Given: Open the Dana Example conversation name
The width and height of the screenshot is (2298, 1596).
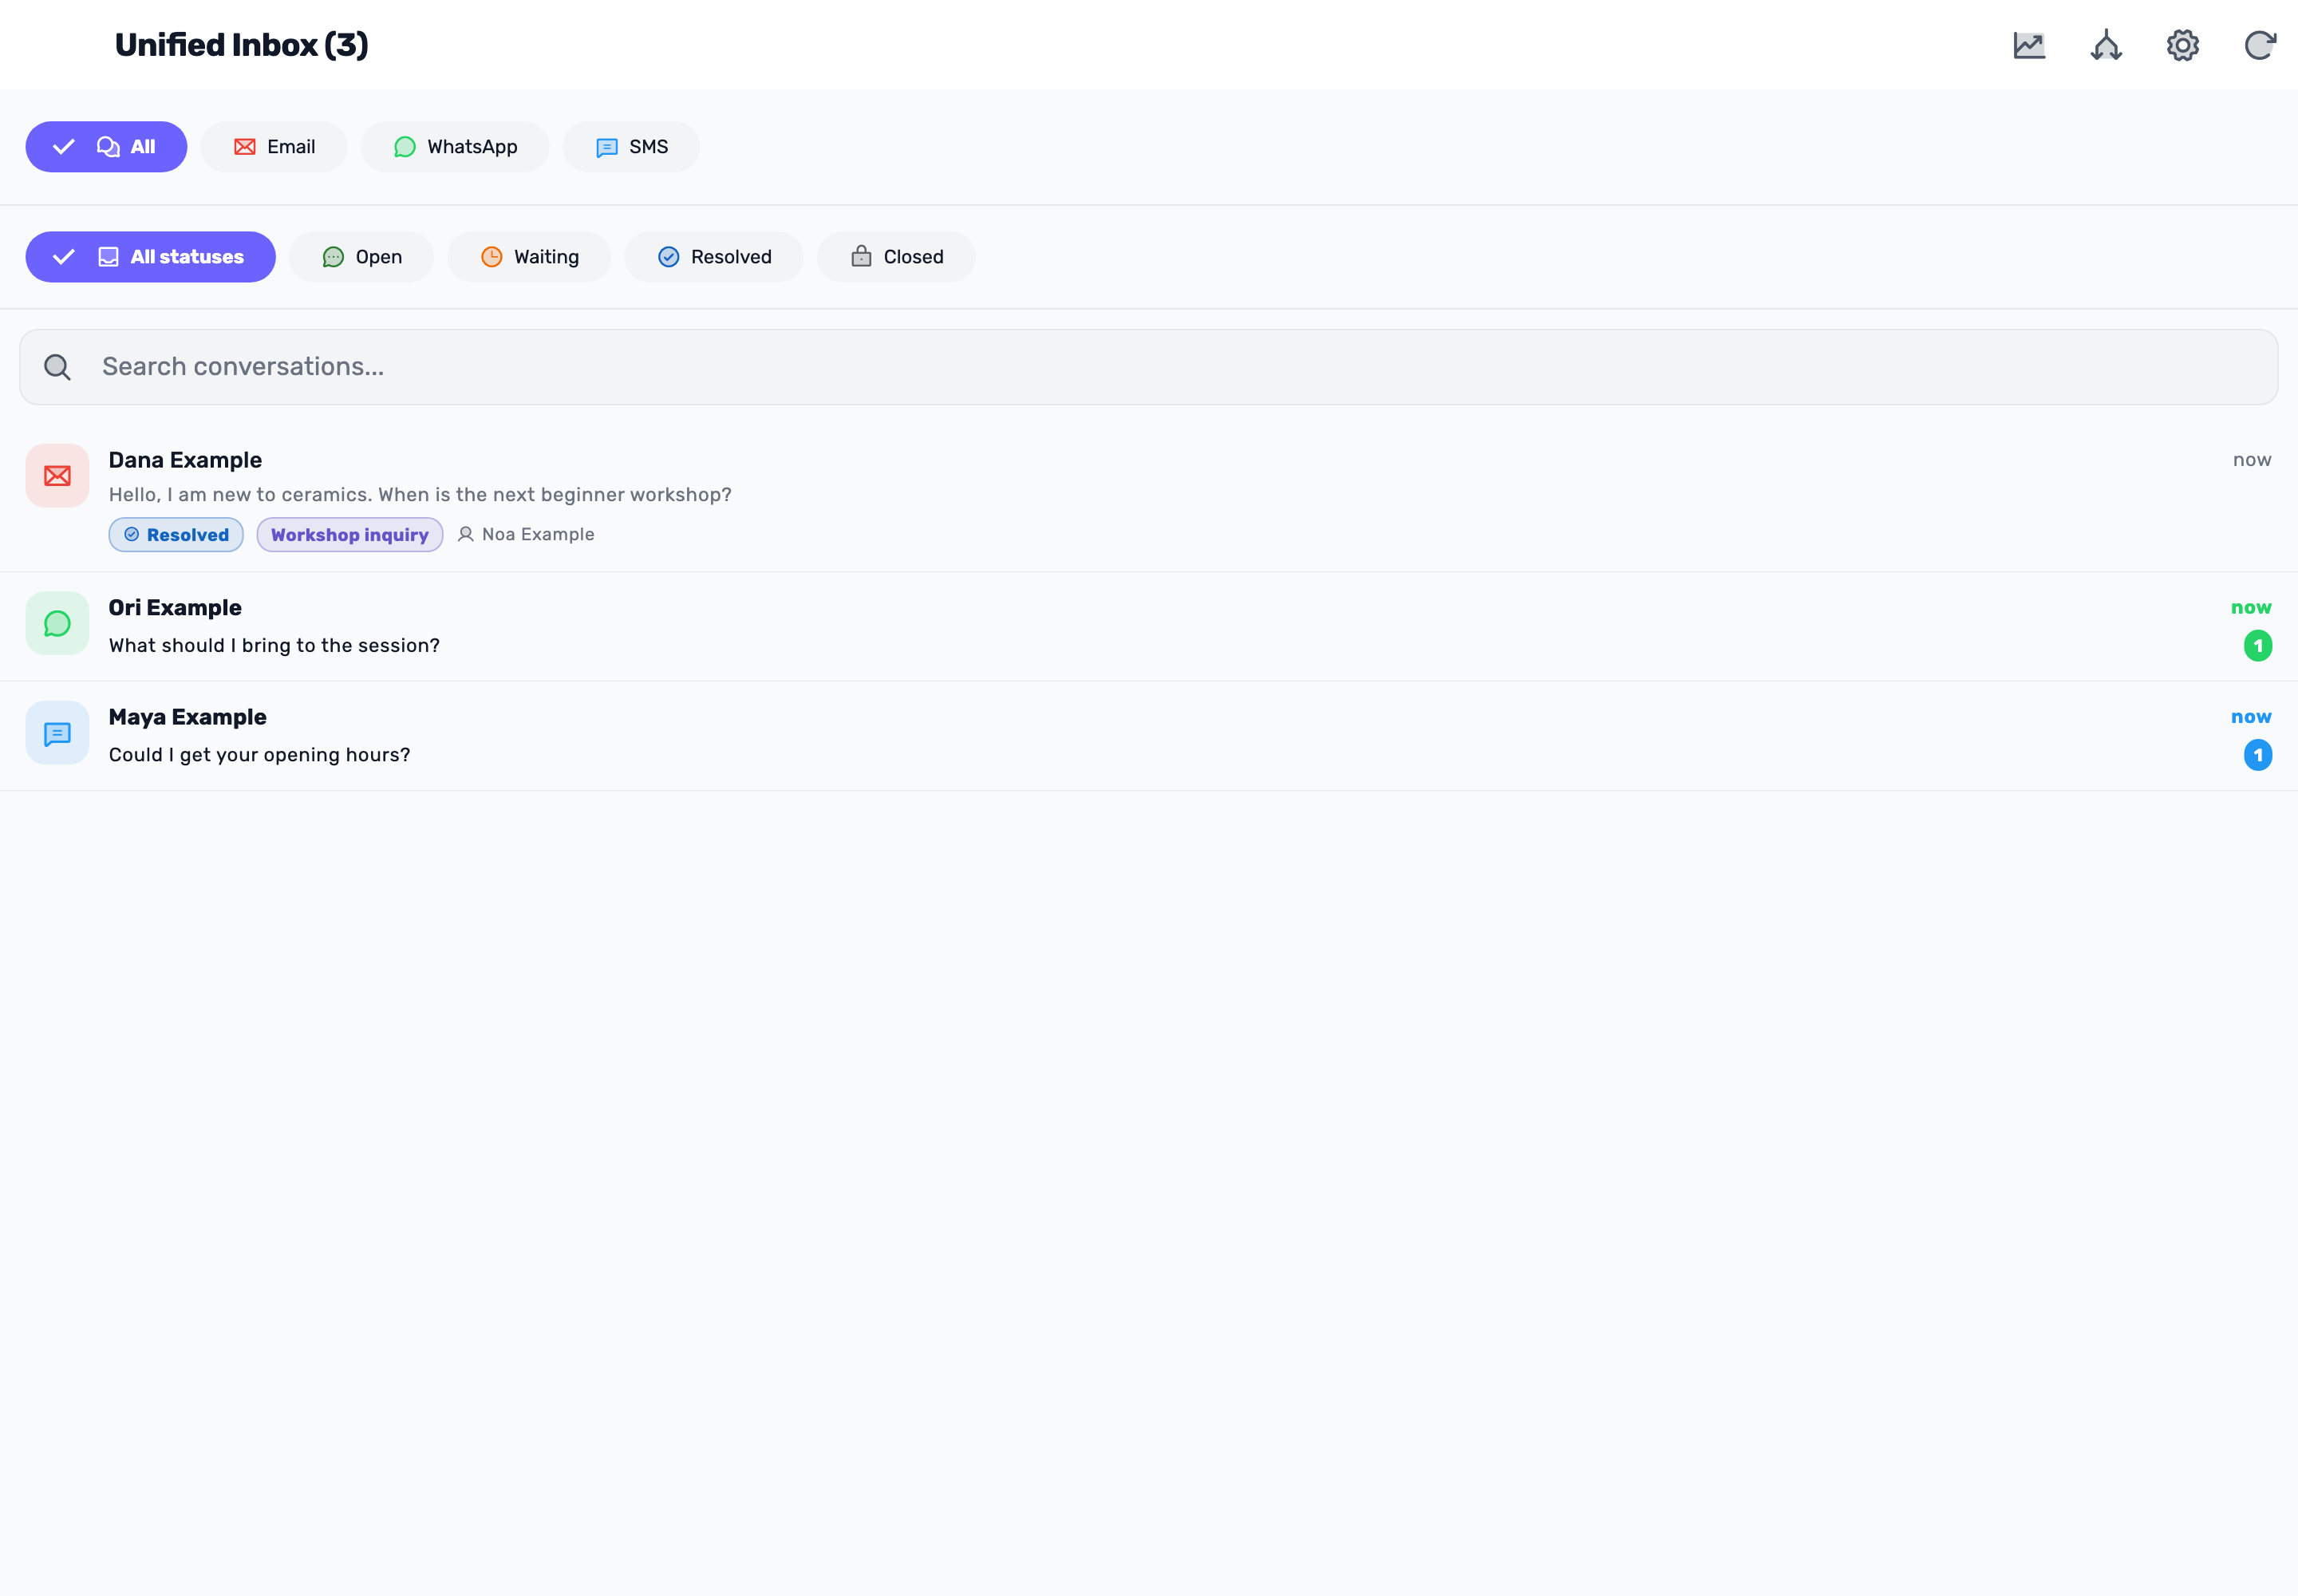Looking at the screenshot, I should click(x=185, y=460).
